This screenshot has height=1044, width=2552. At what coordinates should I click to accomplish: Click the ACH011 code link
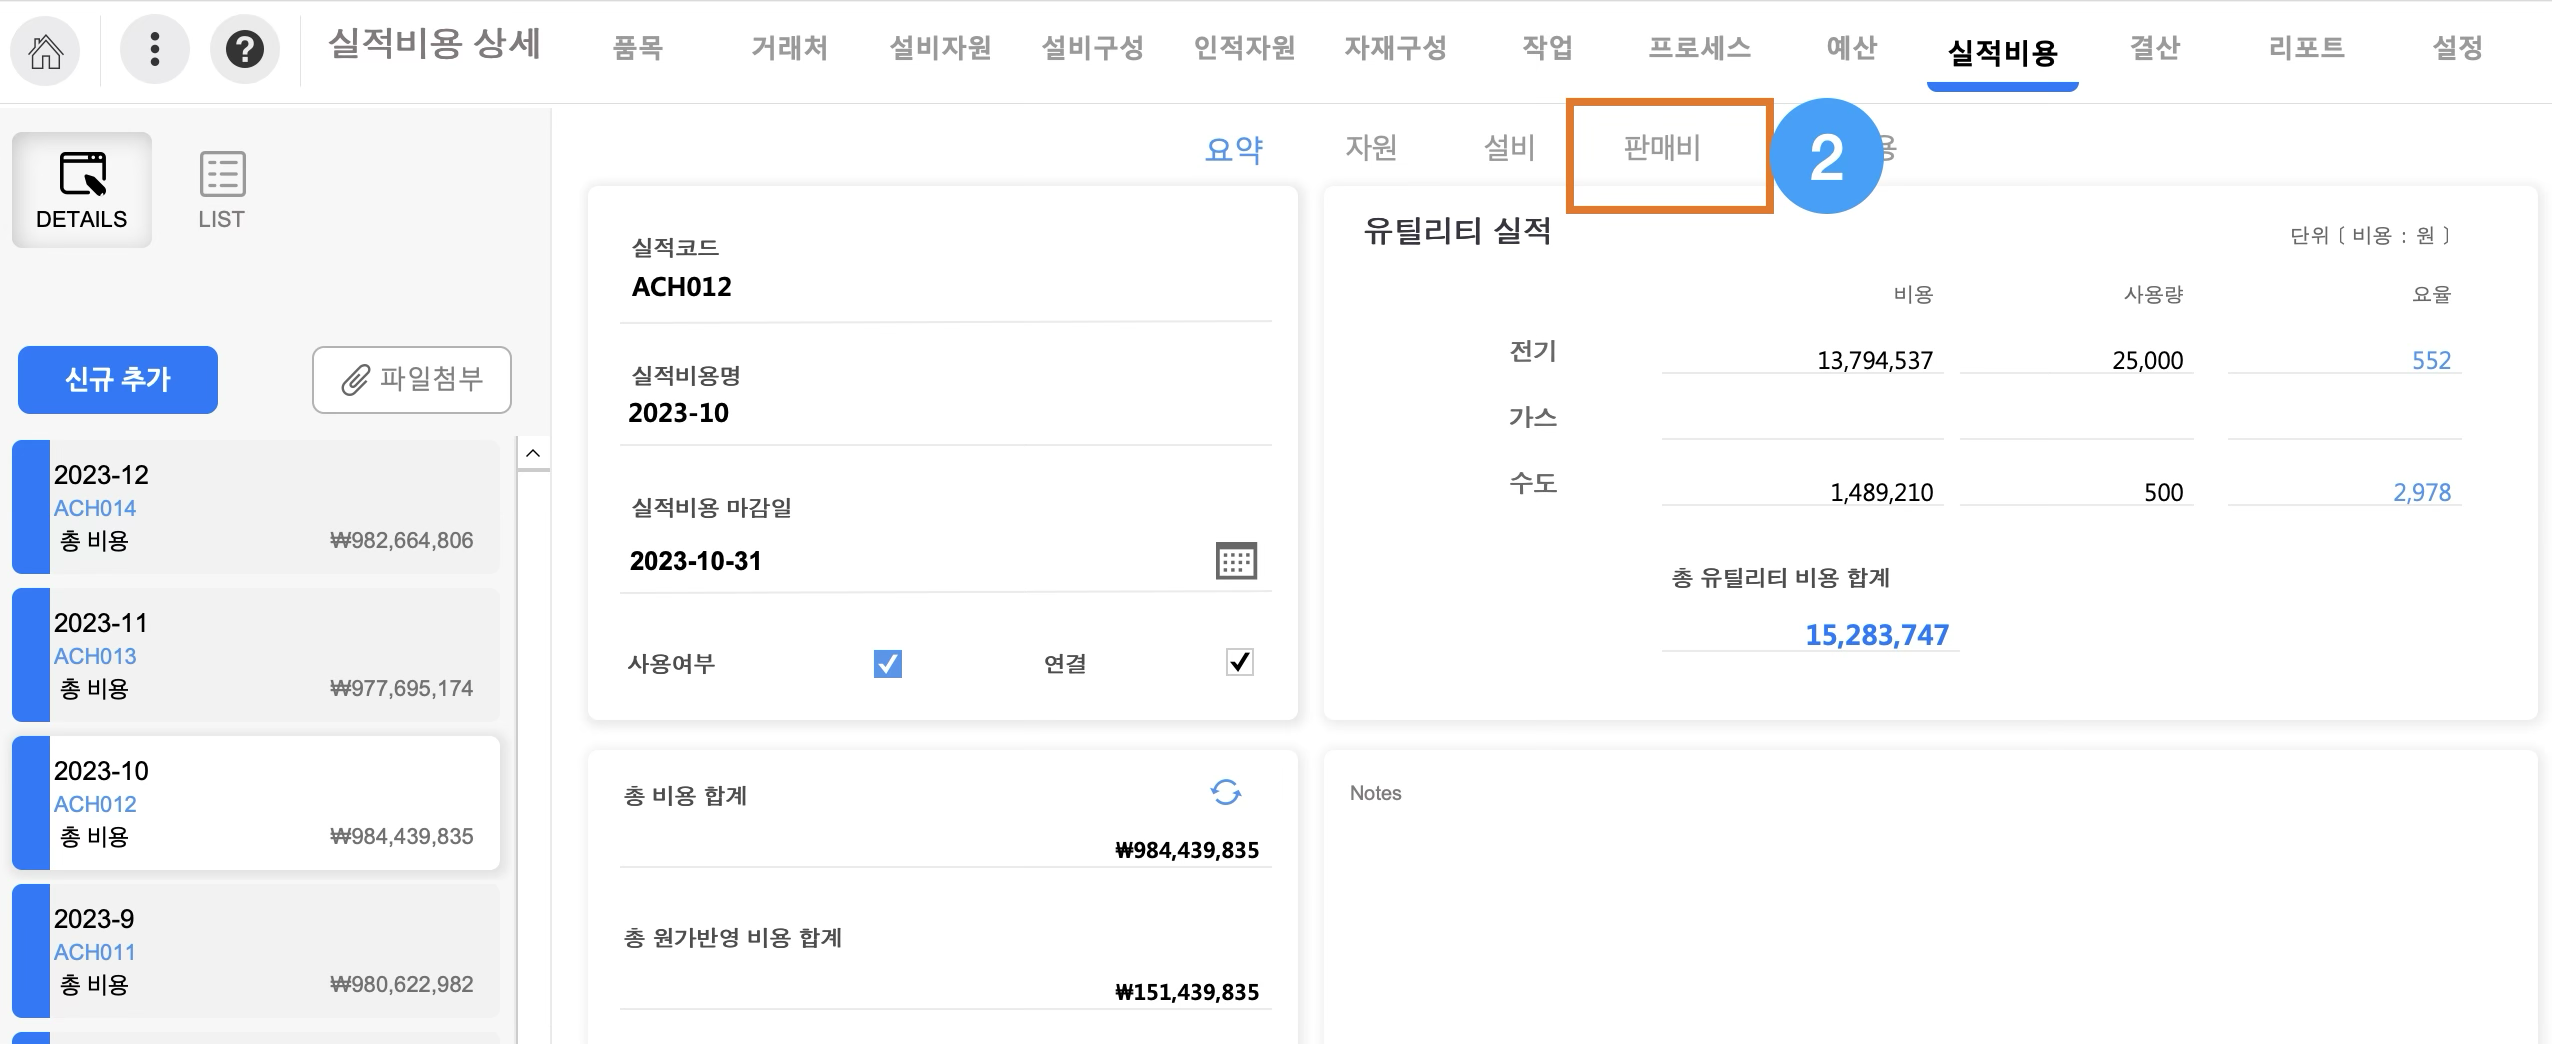[95, 952]
